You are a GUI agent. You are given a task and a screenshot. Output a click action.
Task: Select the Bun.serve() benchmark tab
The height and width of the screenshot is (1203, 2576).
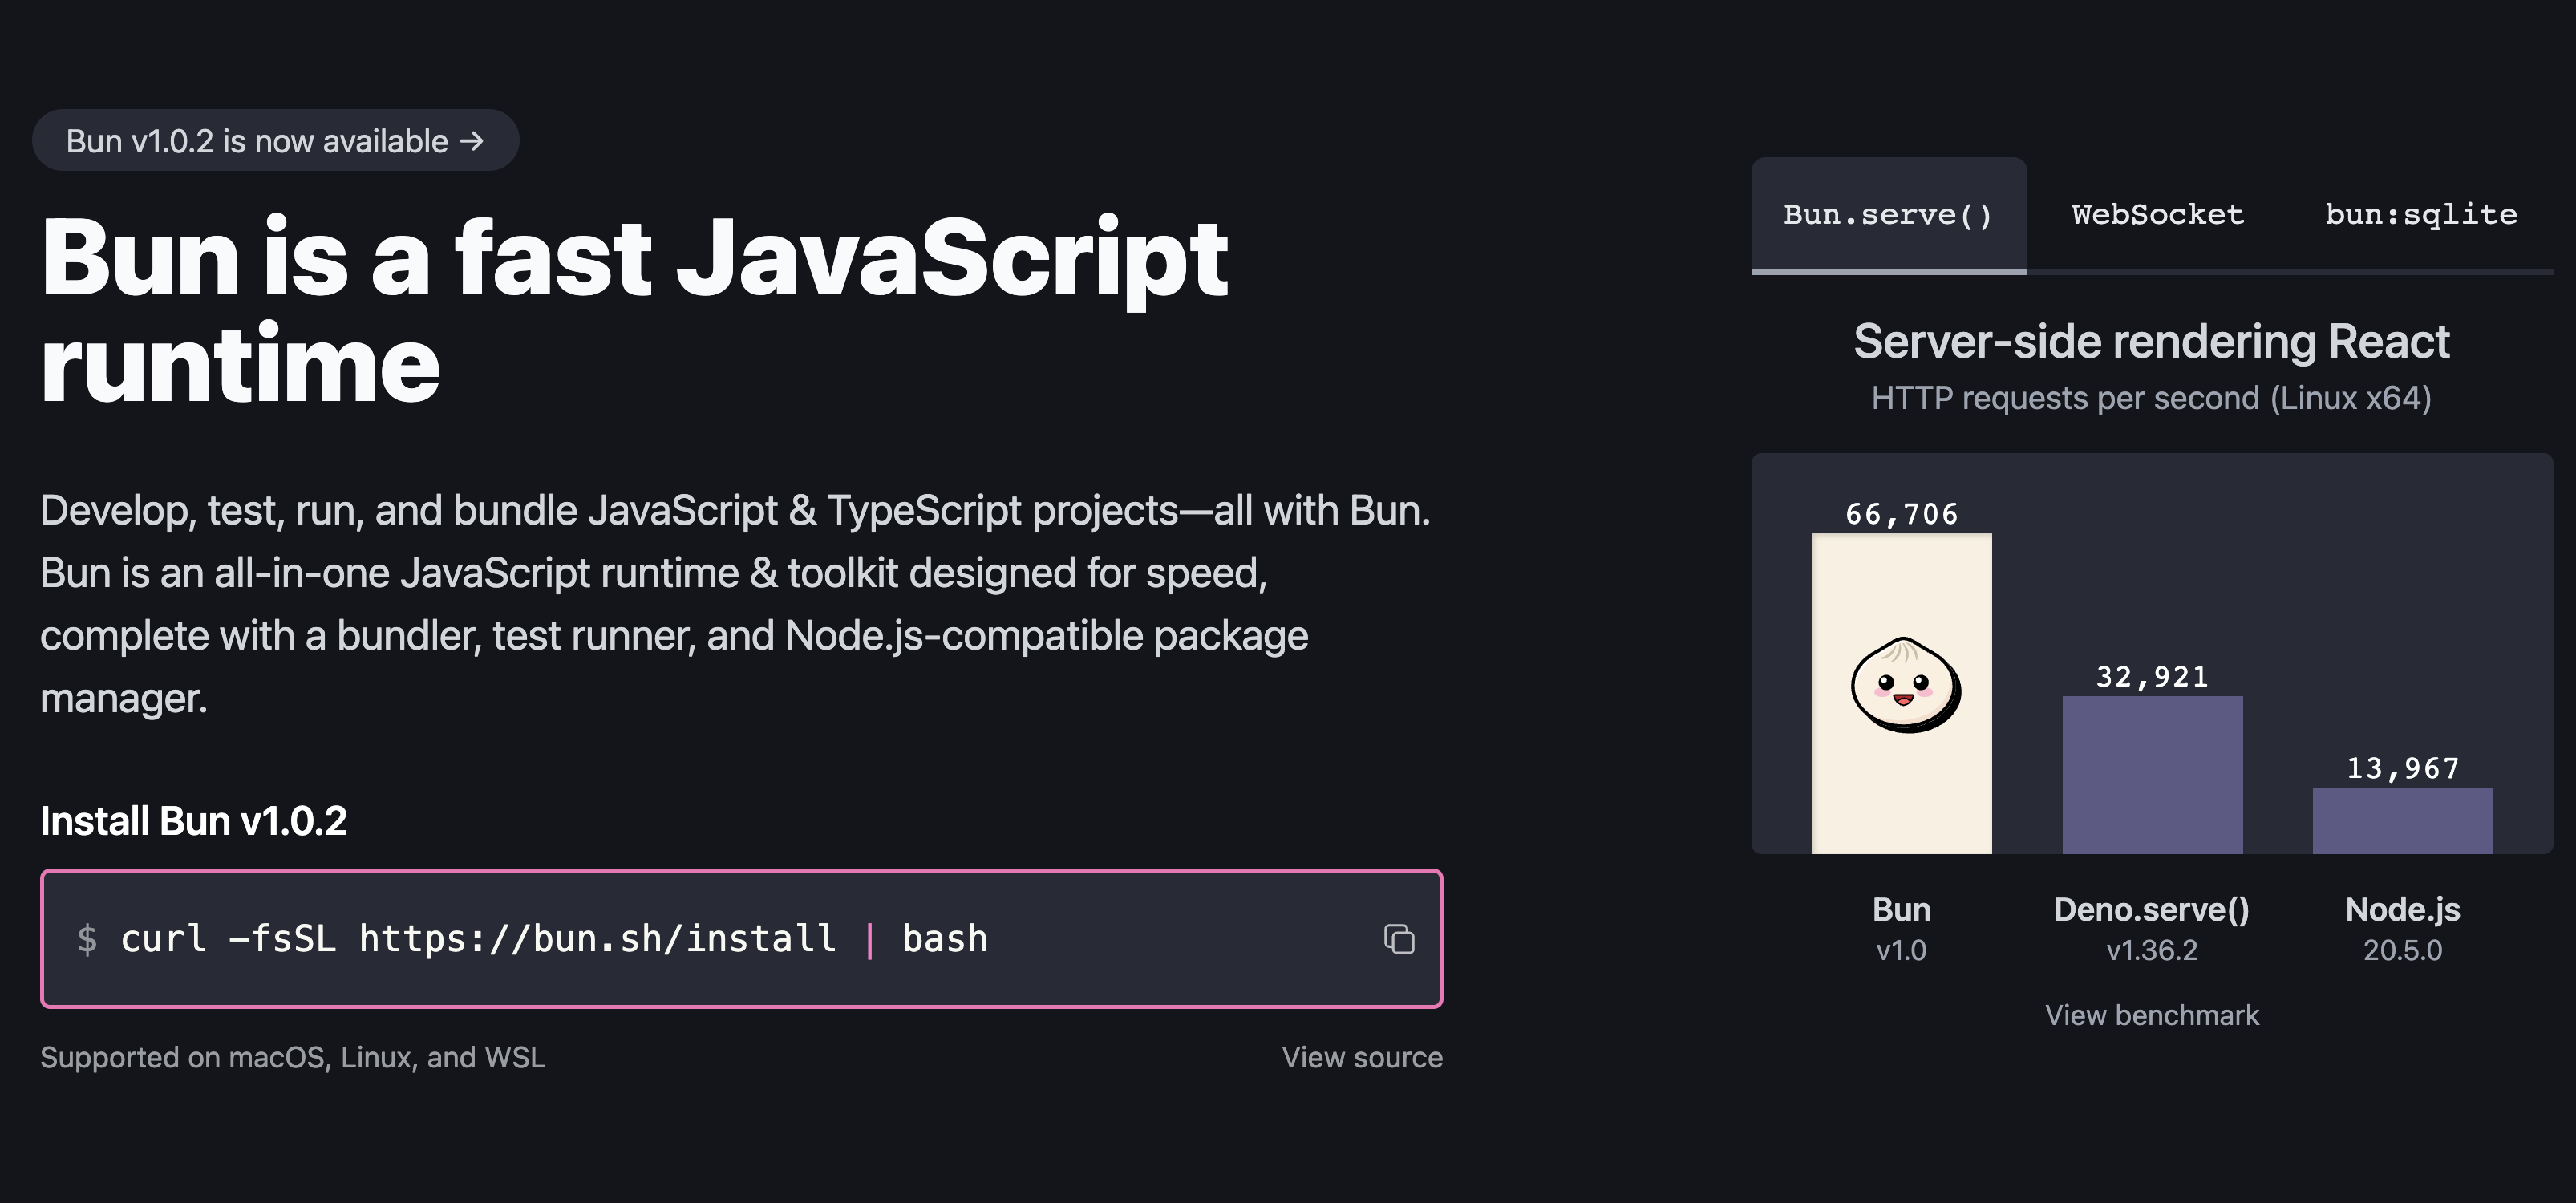pyautogui.click(x=1888, y=214)
